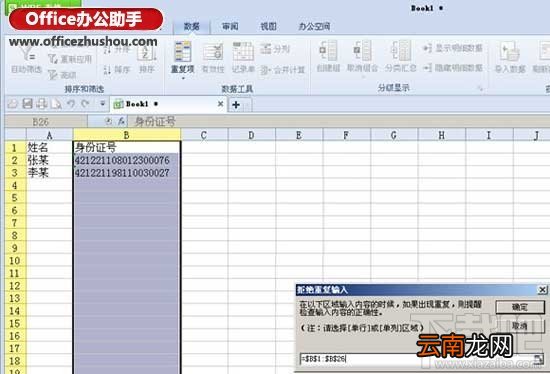550x374 pixels.
Task: Click the save quick-access icon
Action: tap(27, 104)
